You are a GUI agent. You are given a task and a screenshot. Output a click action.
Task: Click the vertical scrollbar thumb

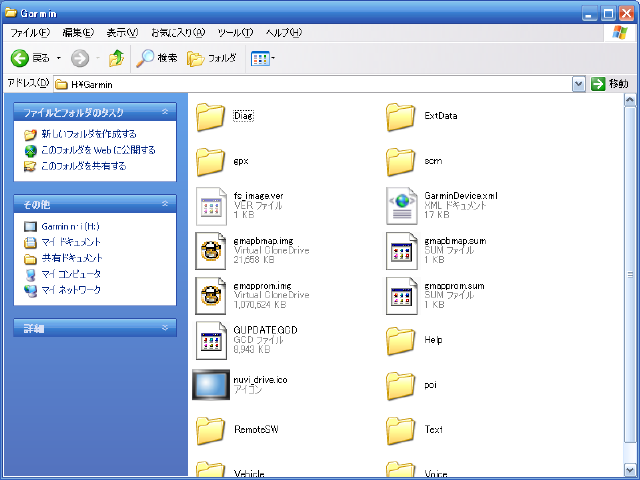[630, 274]
